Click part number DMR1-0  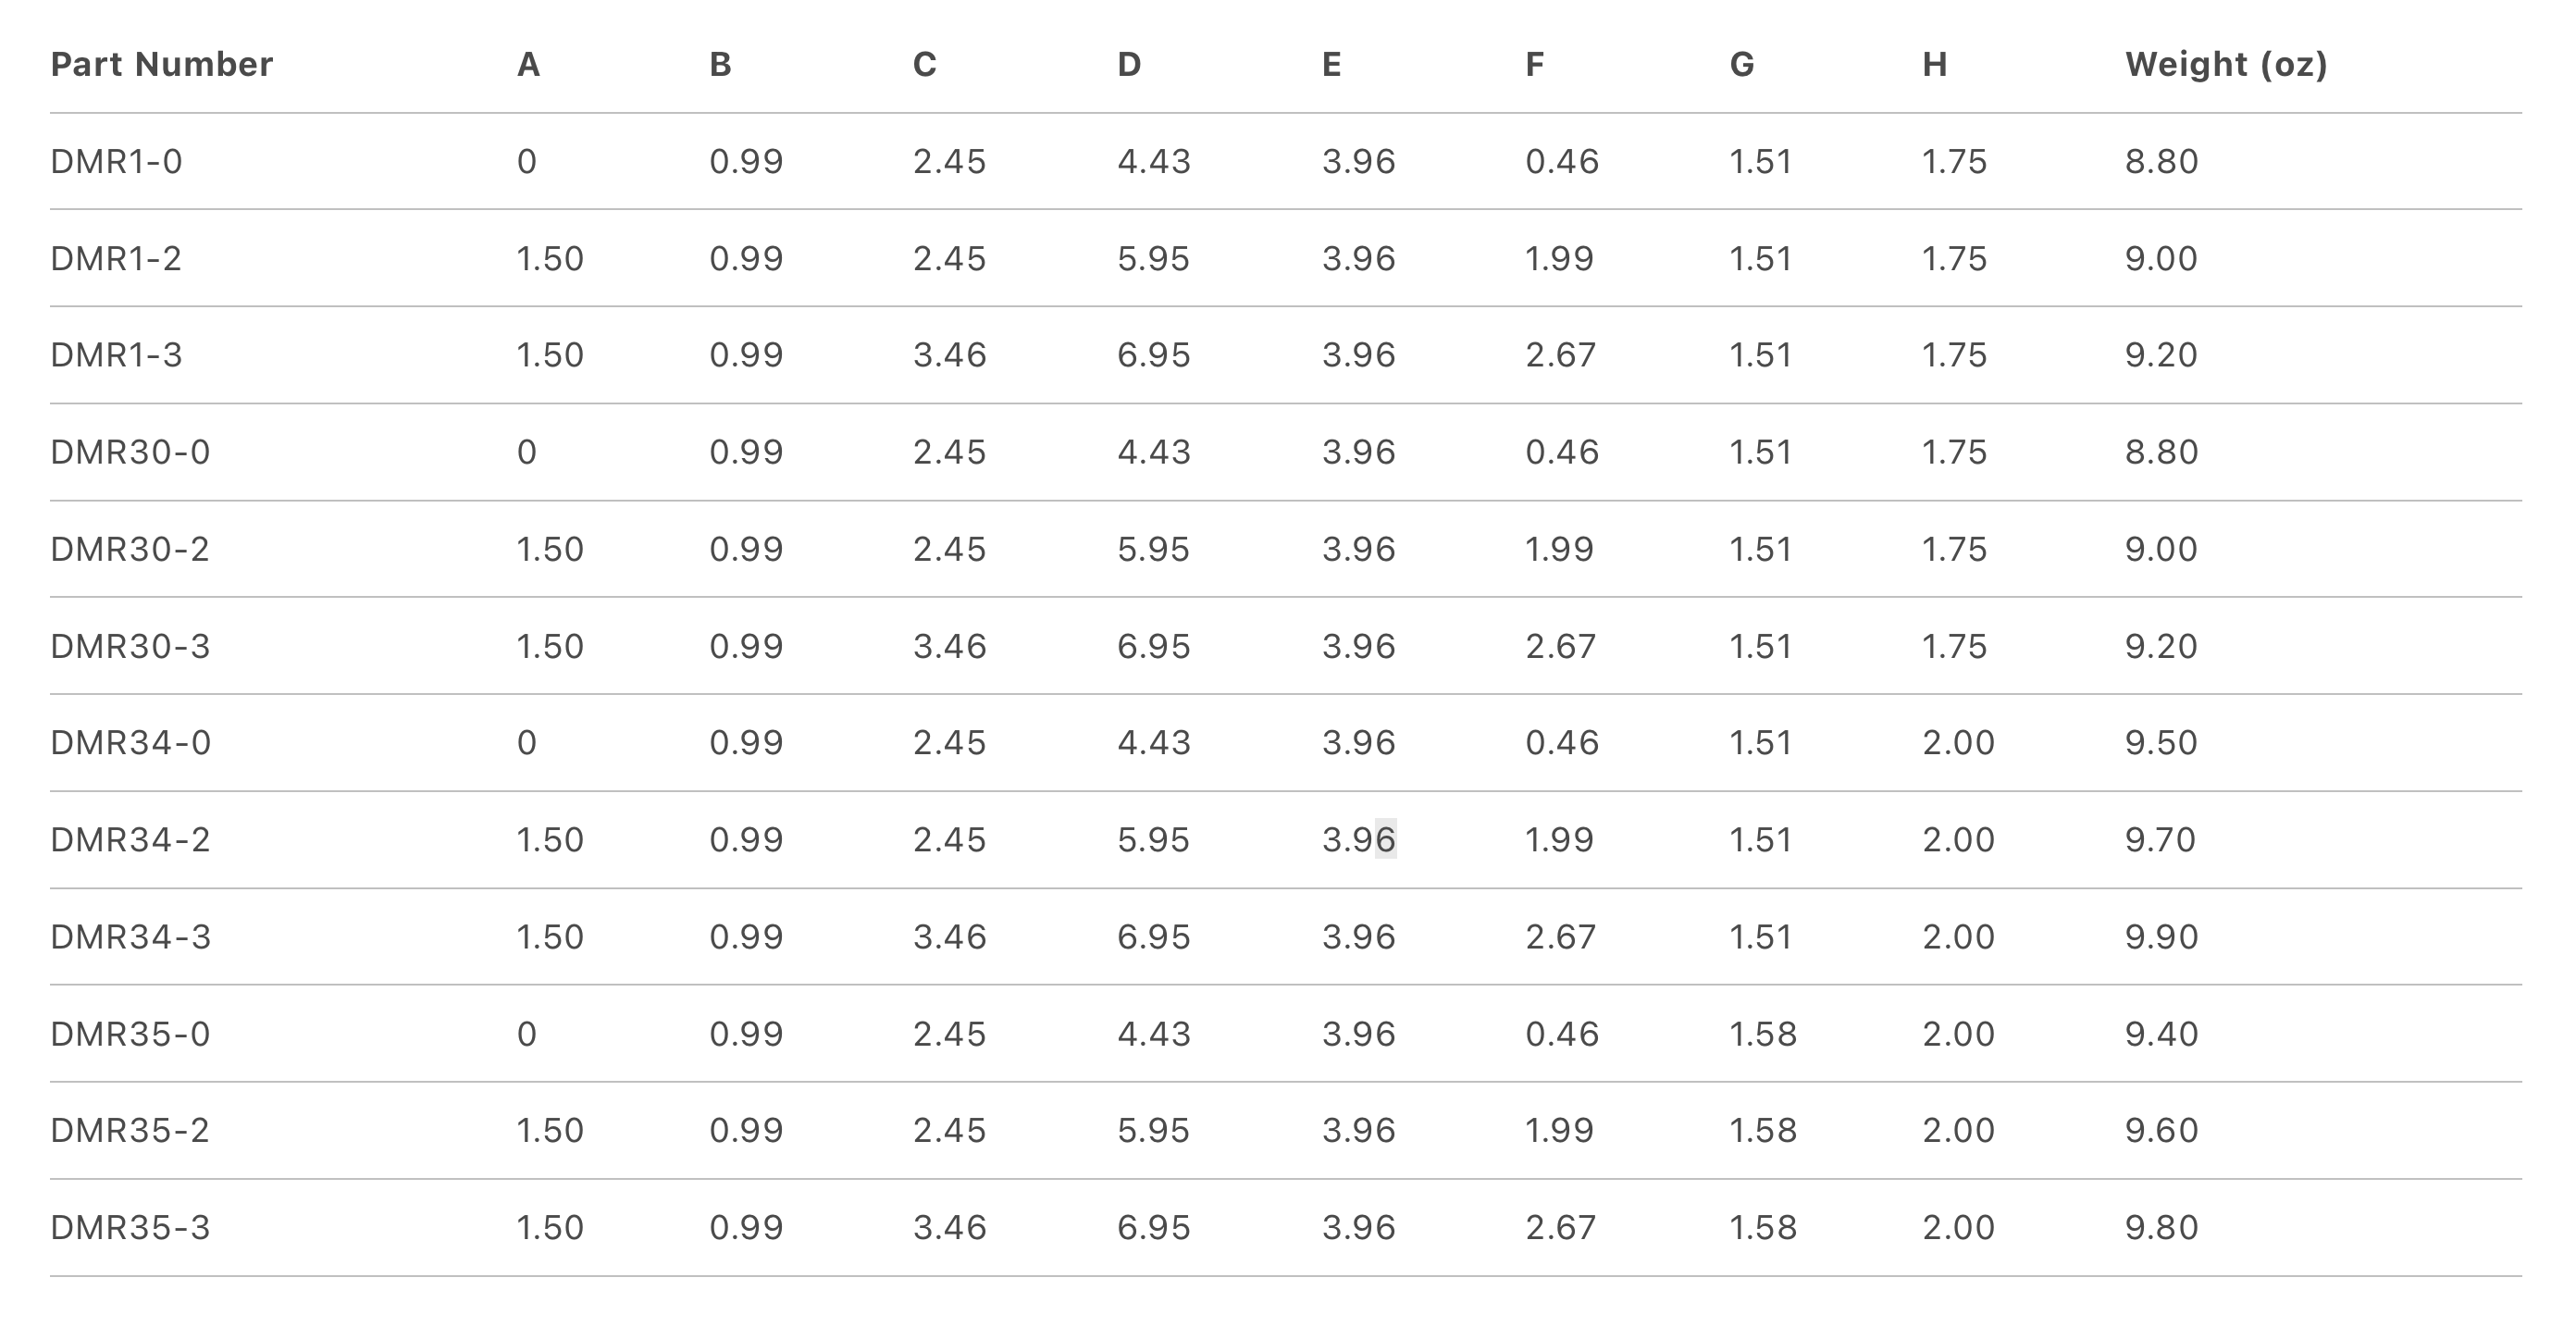[x=116, y=162]
